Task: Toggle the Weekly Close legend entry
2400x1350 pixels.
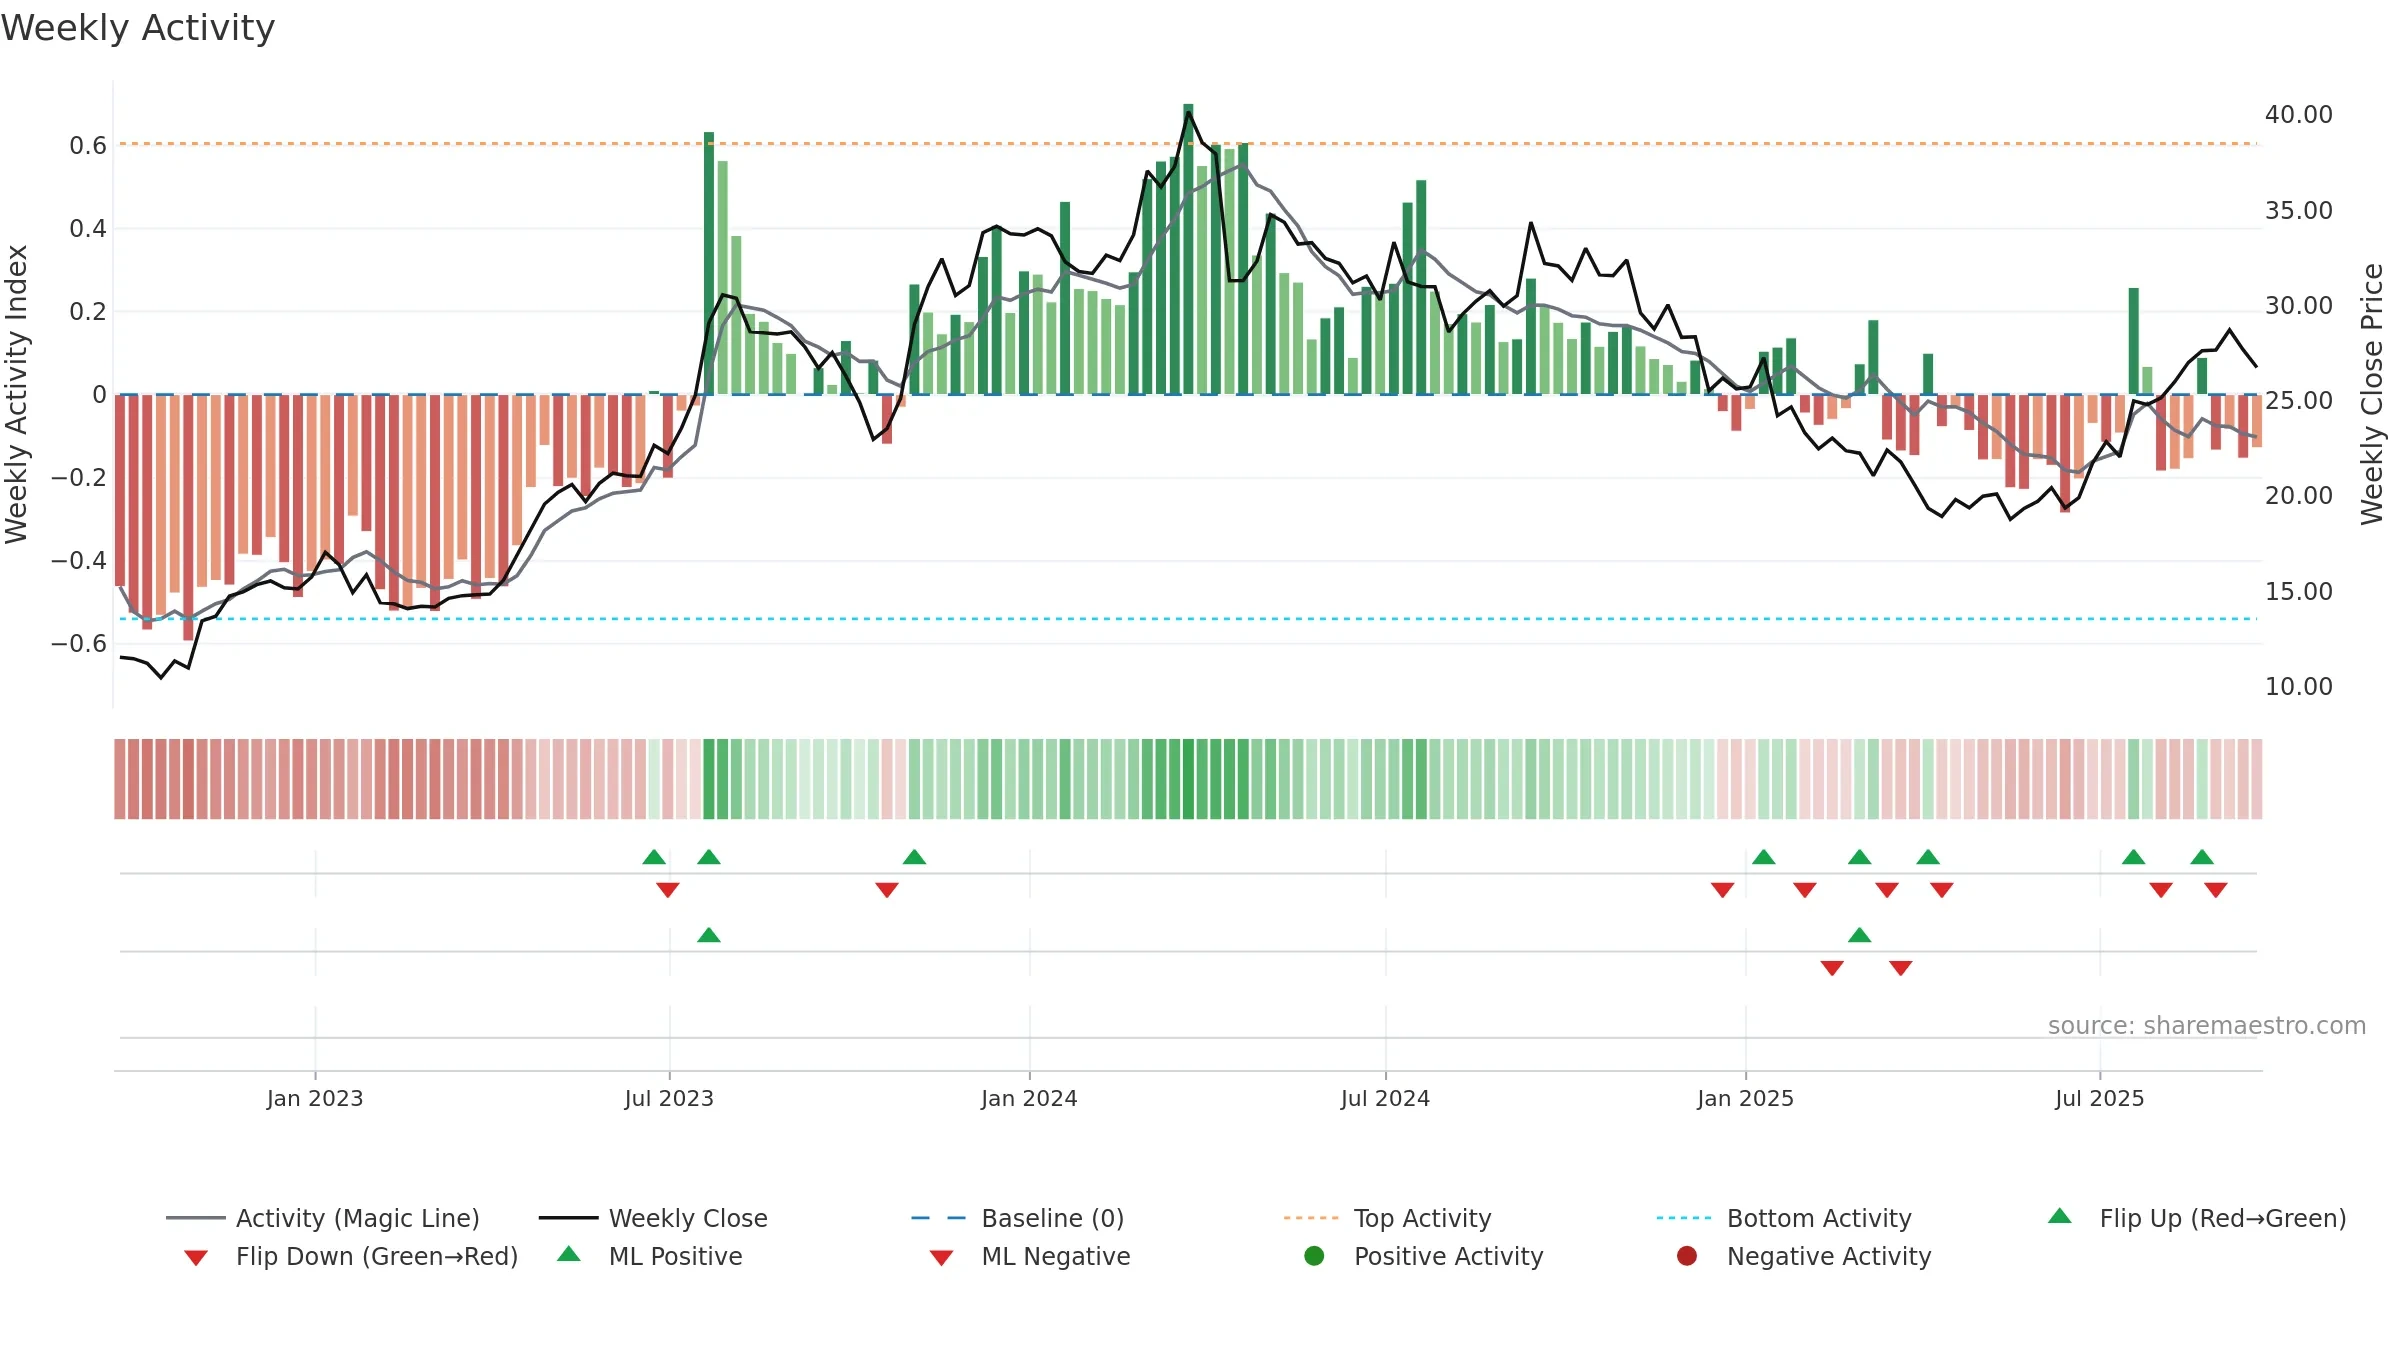Action: (x=653, y=1218)
